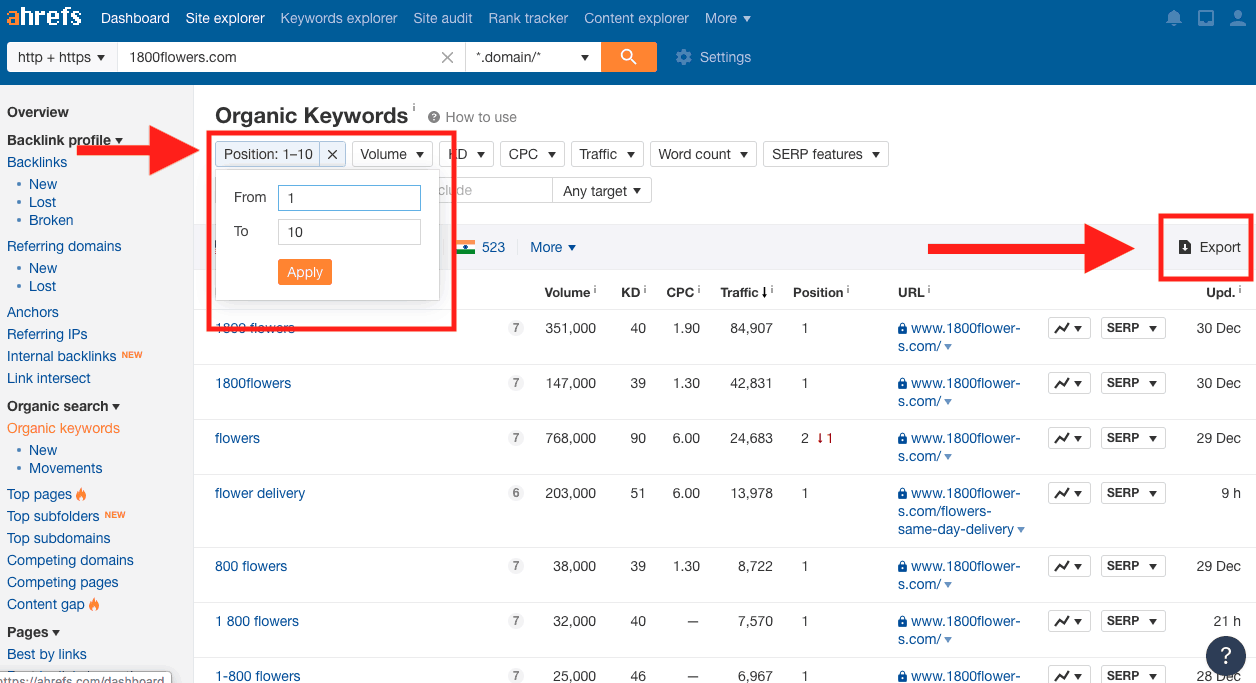
Task: Open Movements under Organic search
Action: [66, 468]
